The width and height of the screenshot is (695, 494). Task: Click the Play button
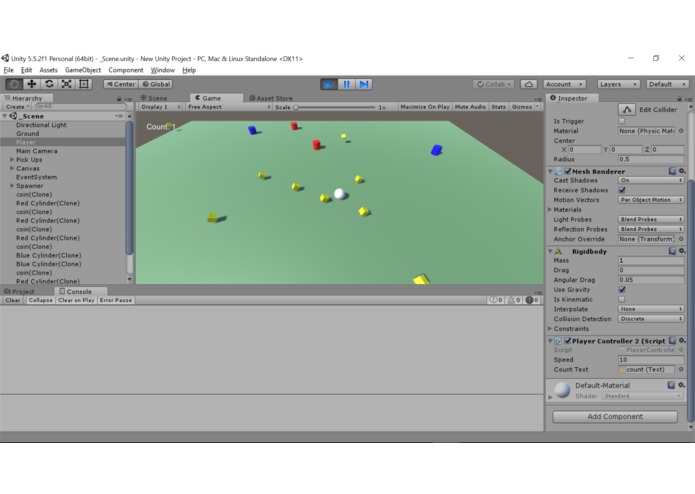[x=329, y=84]
